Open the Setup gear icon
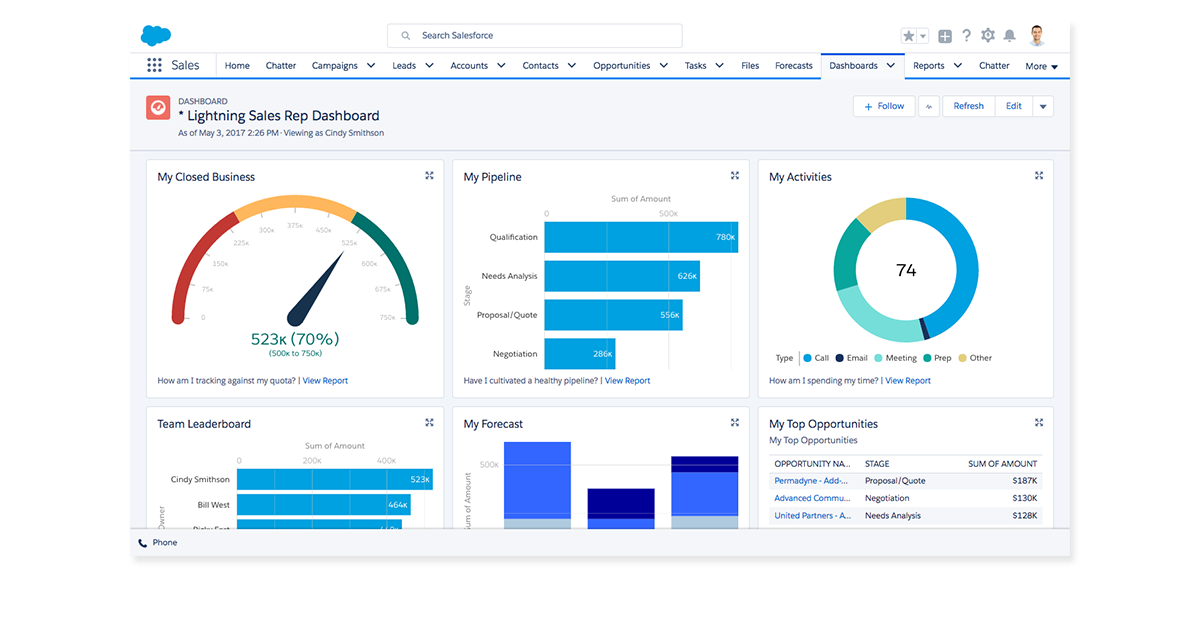Image resolution: width=1200 pixels, height=640 pixels. pos(988,36)
